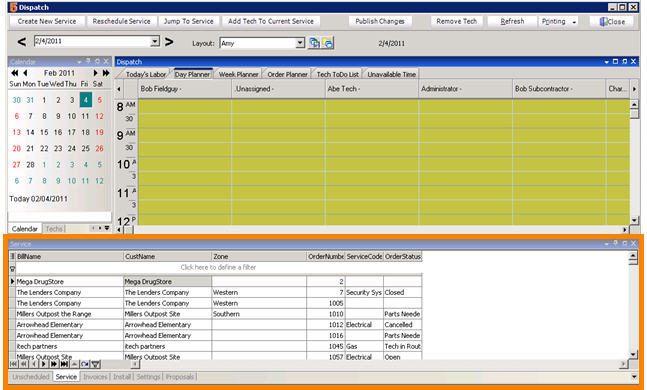The image size is (647, 390).
Task: Open the date 2/4/2011 dropdown
Action: (x=155, y=41)
